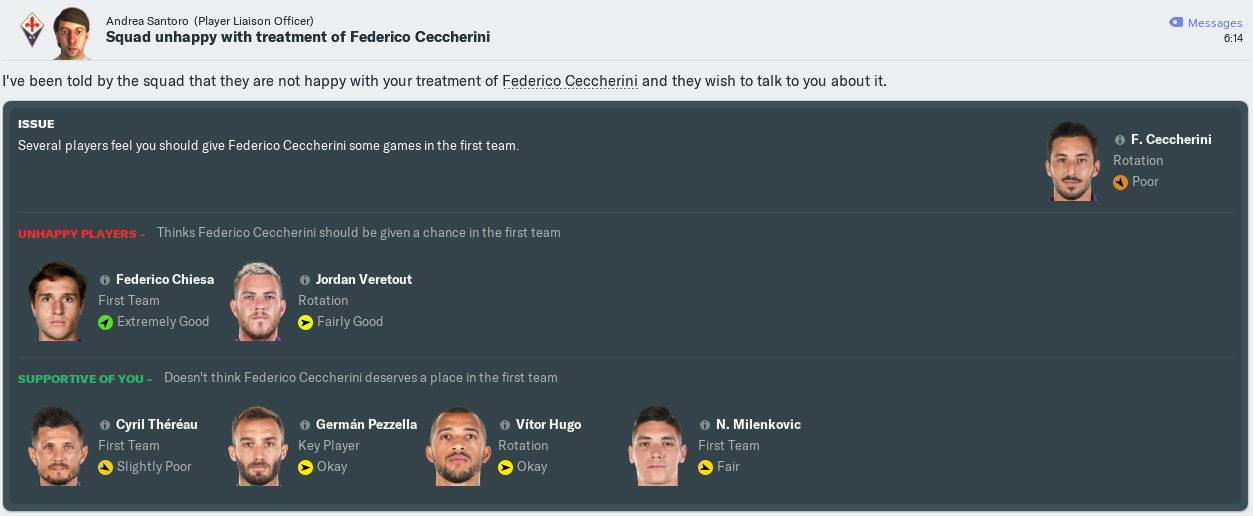Screen dimensions: 1253x516
Task: Open Germán Pezzella's profile name
Action: pyautogui.click(x=366, y=425)
